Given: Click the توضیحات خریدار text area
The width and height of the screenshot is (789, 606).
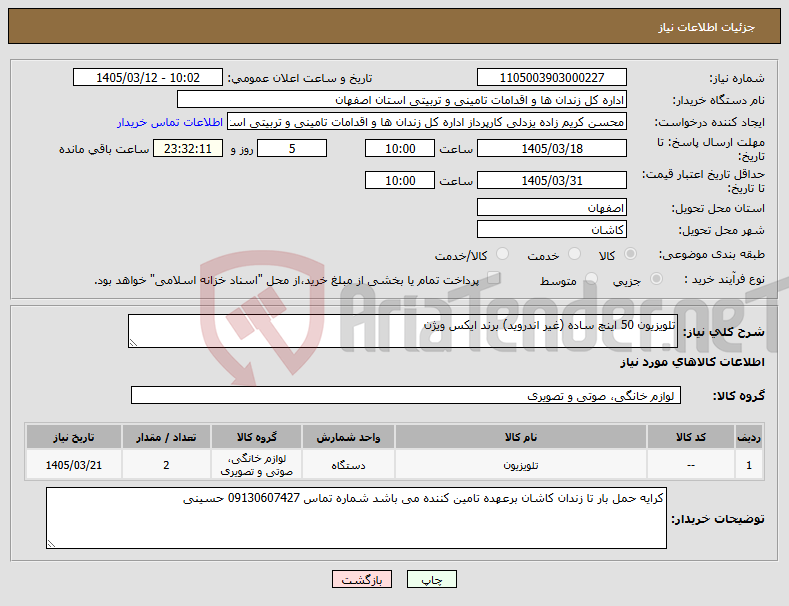Looking at the screenshot, I should tap(356, 518).
